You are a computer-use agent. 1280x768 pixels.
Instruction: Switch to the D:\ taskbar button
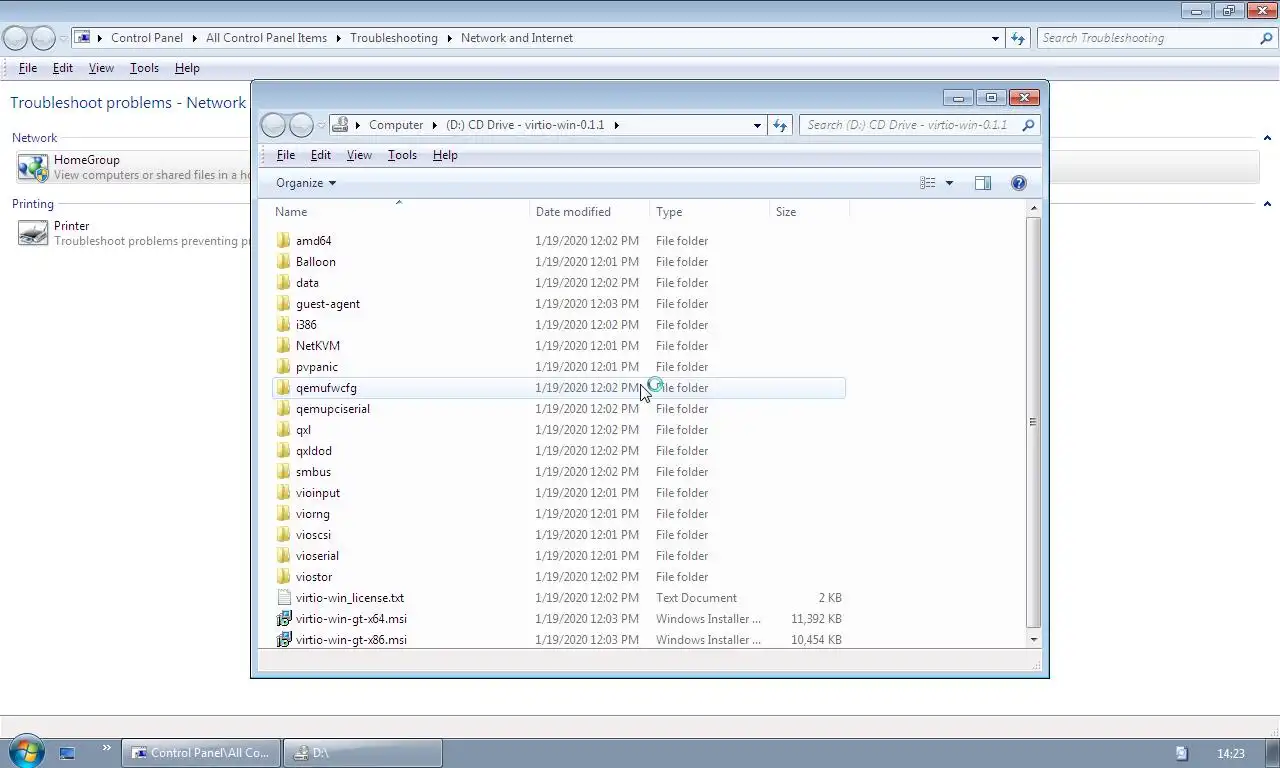coord(363,753)
